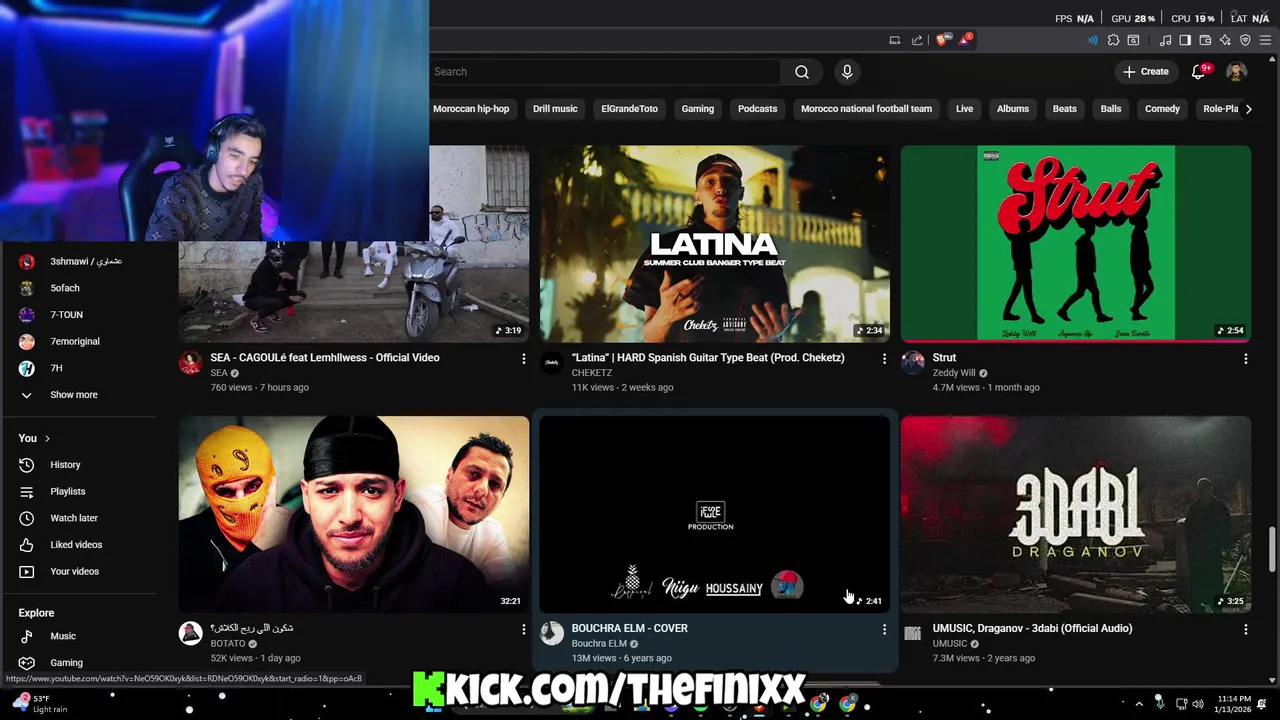Open more options for SEA CAGOULé video
Viewport: 1280px width, 720px height.
523,358
